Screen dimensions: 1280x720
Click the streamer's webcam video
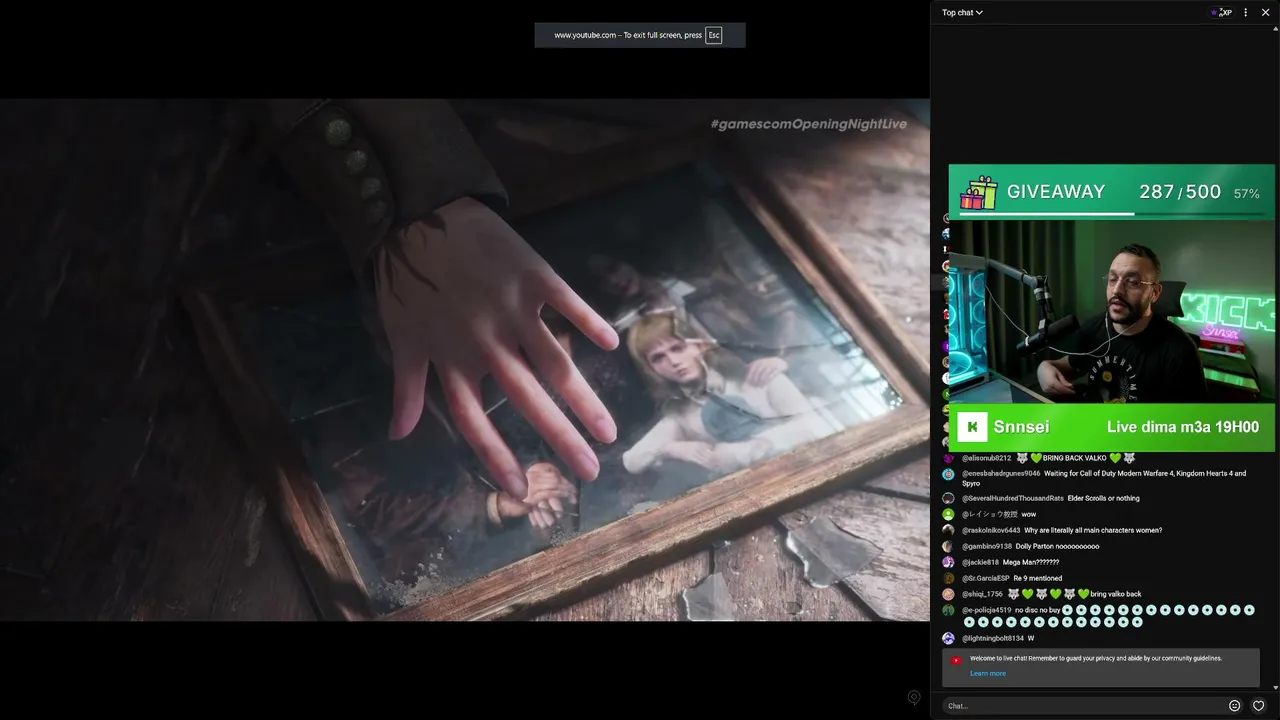pos(1111,311)
